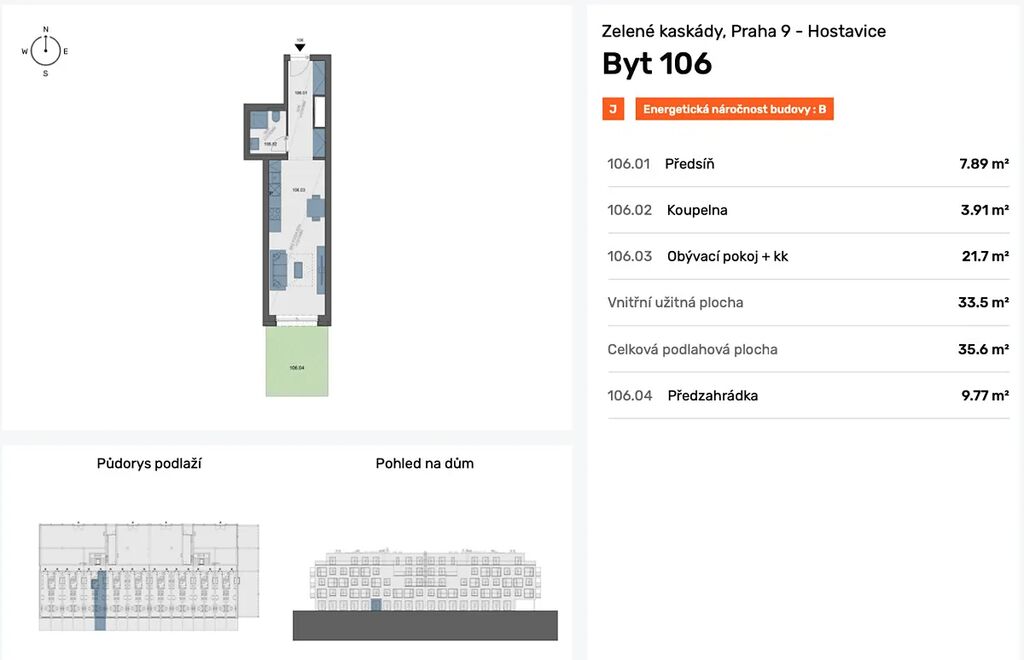Select the Koupelna 106.02 row

click(808, 210)
